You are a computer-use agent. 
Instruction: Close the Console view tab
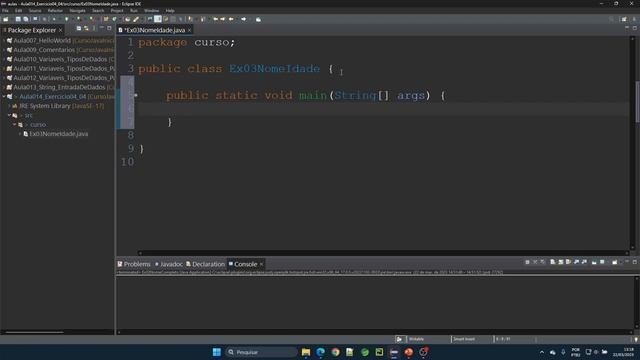(x=261, y=264)
